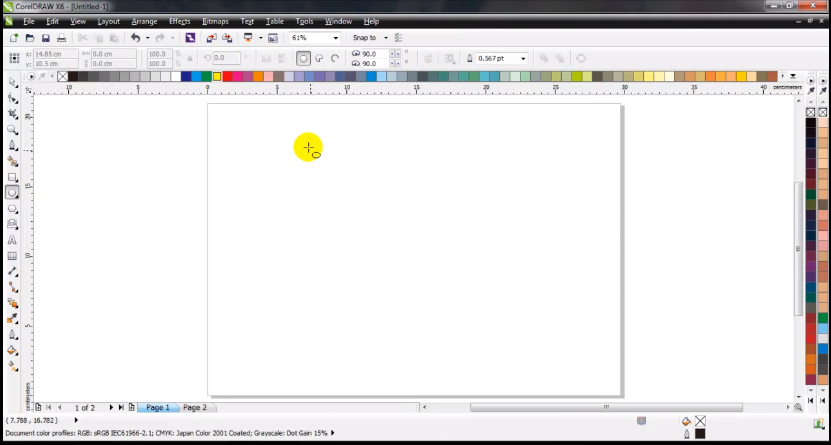Click the zoom navigator magnifier button
Screen dimensions: 831x445
[x=798, y=407]
